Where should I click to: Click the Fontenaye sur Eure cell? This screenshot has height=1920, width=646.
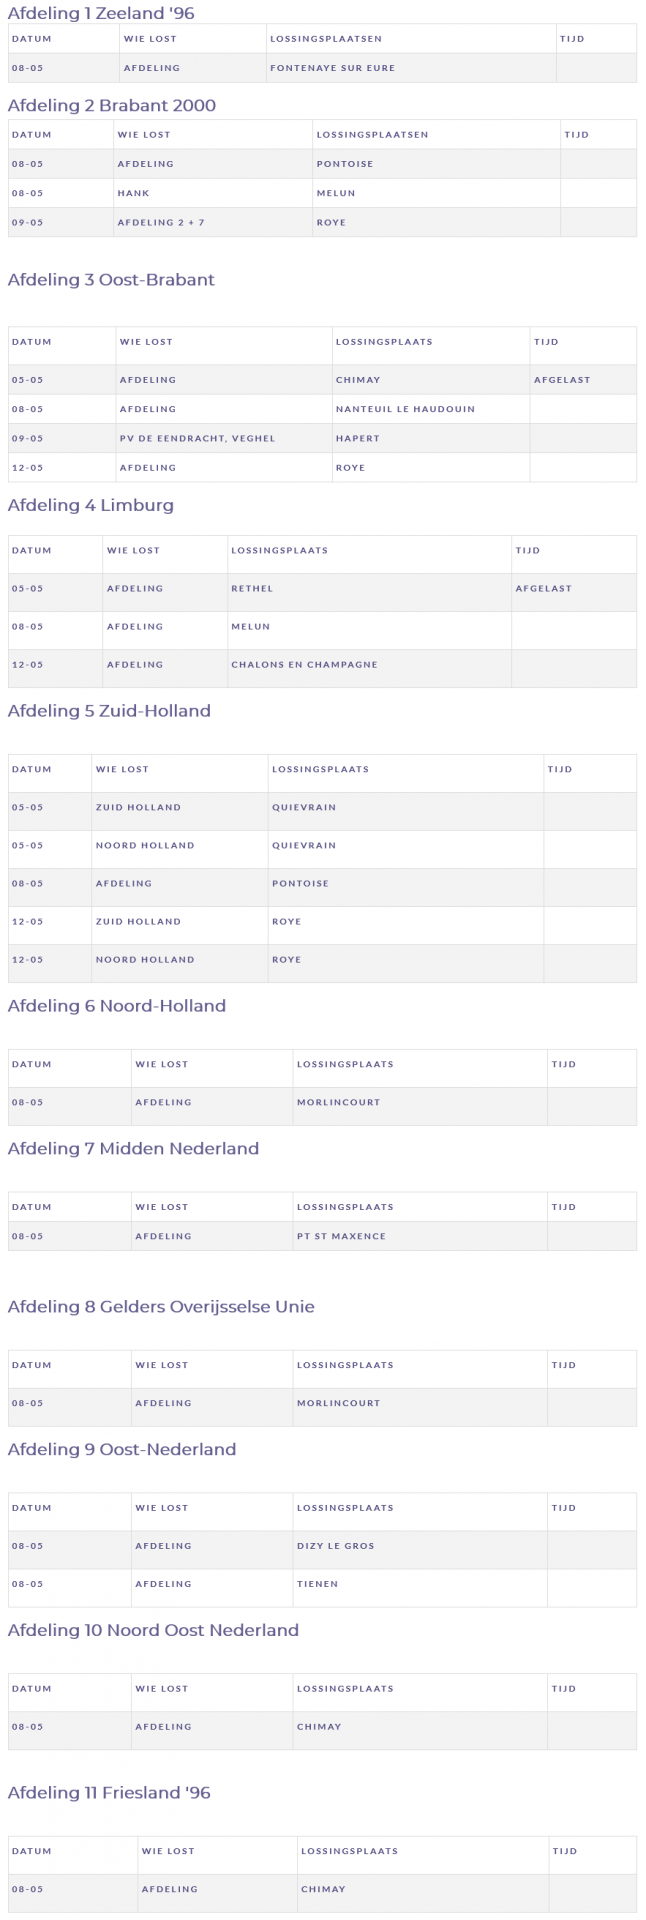(332, 68)
